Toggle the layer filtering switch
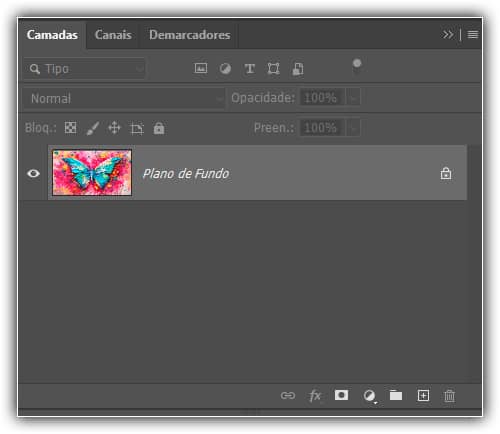 pos(357,66)
